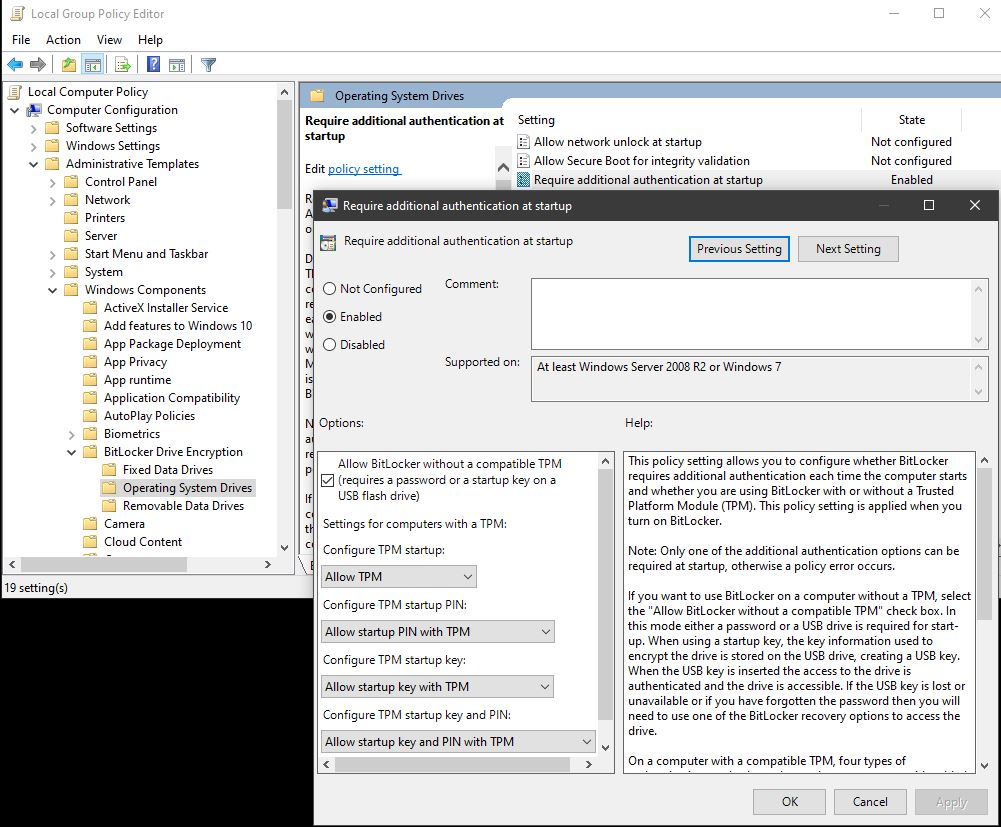Viewport: 1001px width, 827px height.
Task: Click the Filter funnel toolbar icon
Action: (208, 64)
